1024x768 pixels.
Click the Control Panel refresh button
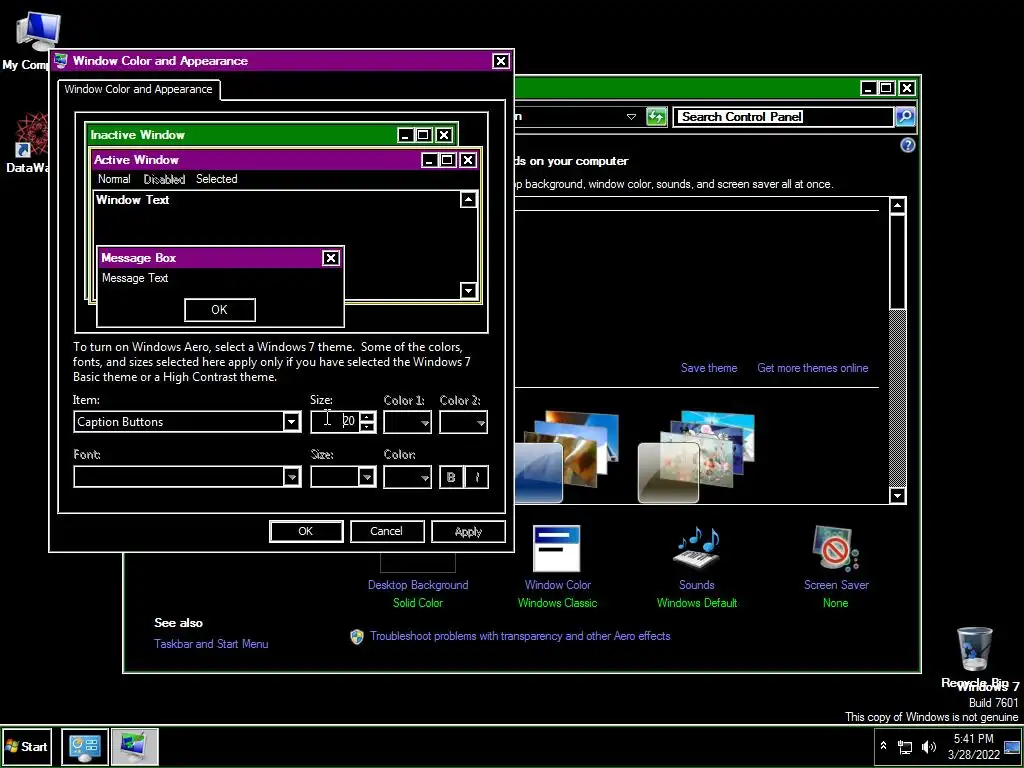pos(656,117)
